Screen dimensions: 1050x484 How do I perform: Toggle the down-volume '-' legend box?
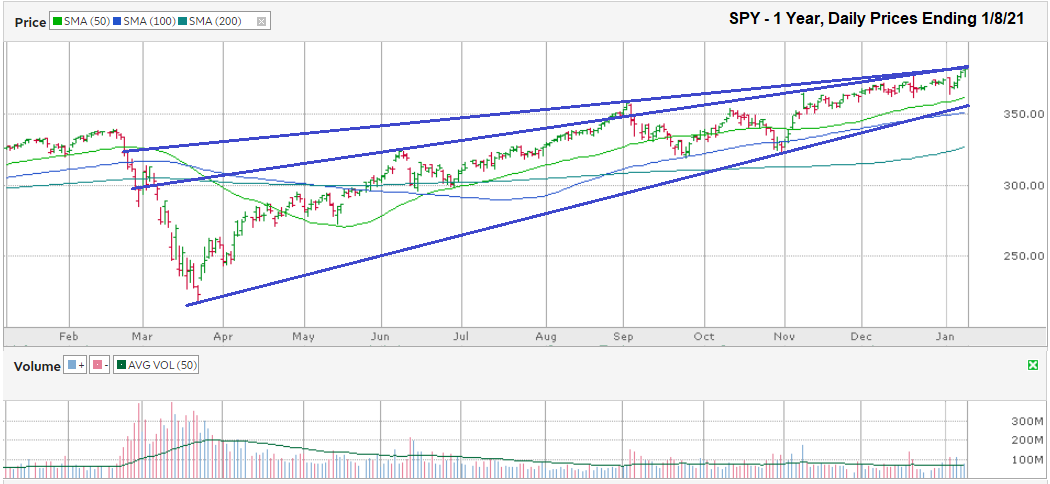coord(98,366)
